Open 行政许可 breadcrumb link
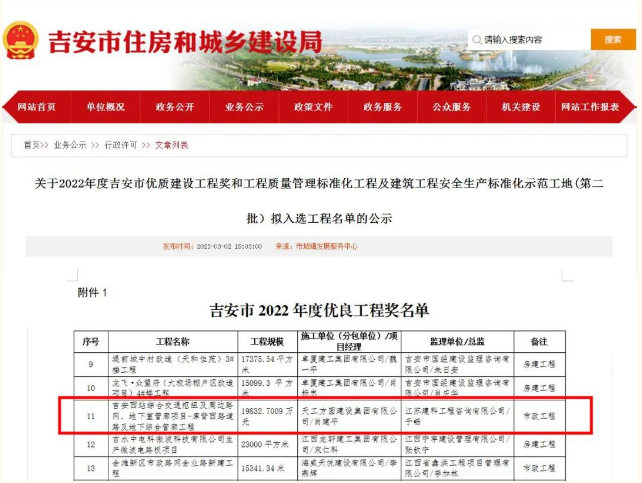This screenshot has width=642, height=483. click(119, 145)
